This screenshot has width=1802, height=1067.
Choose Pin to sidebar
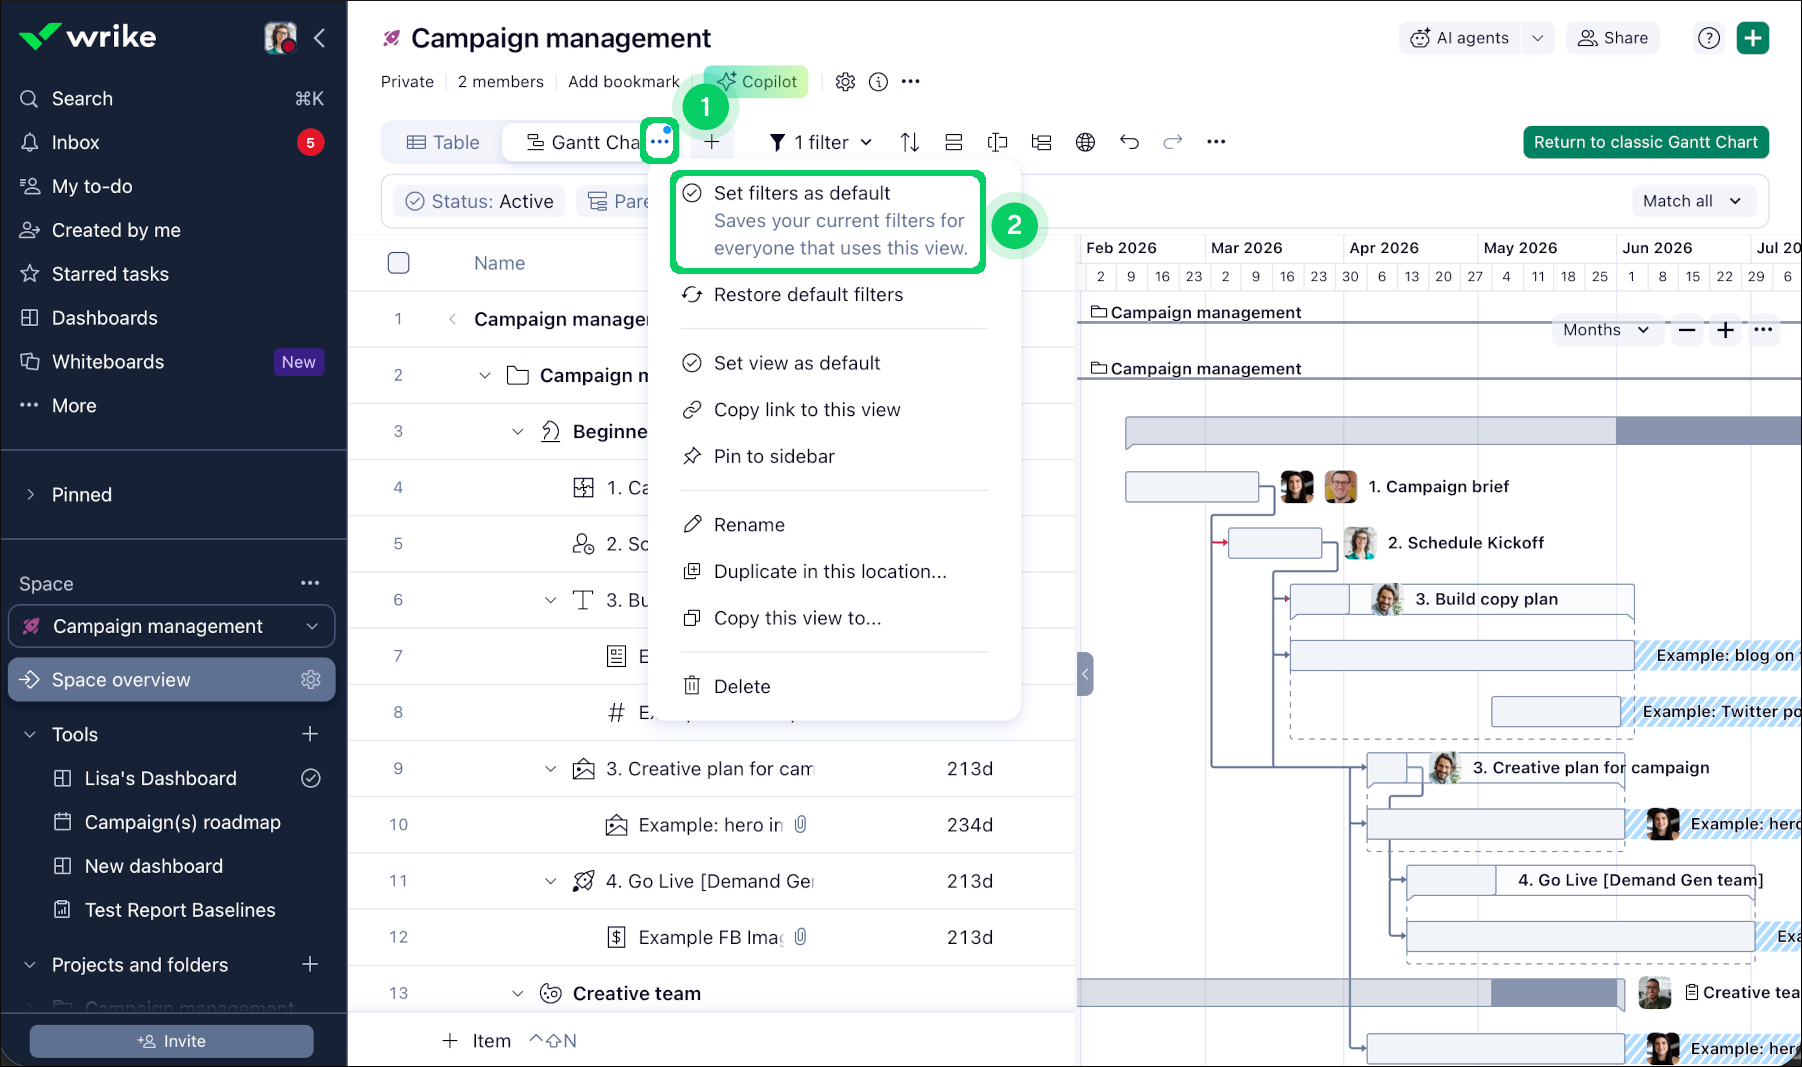click(x=834, y=456)
